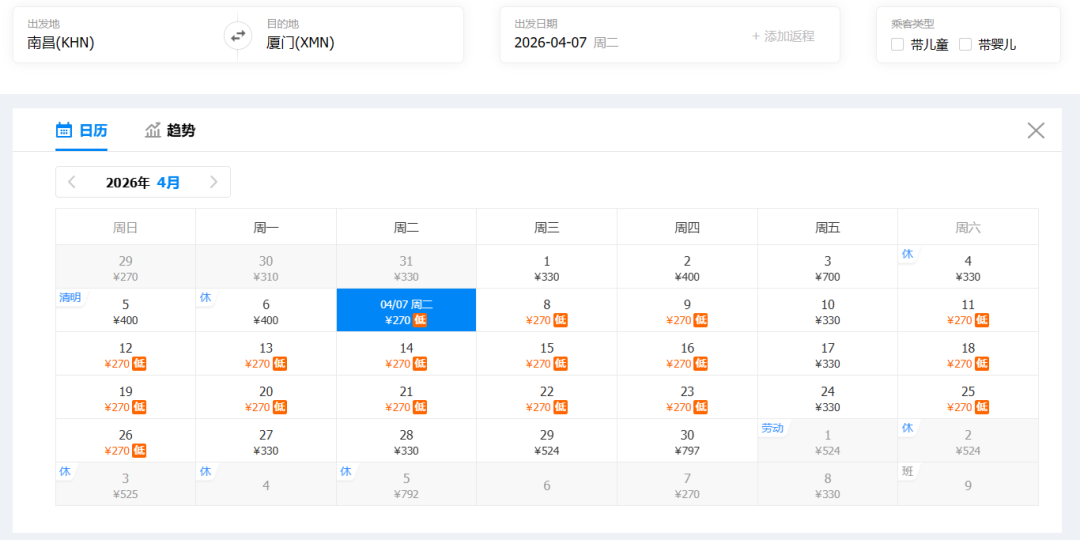Select March 31 priced ¥330
This screenshot has height=540, width=1080.
tap(406, 267)
